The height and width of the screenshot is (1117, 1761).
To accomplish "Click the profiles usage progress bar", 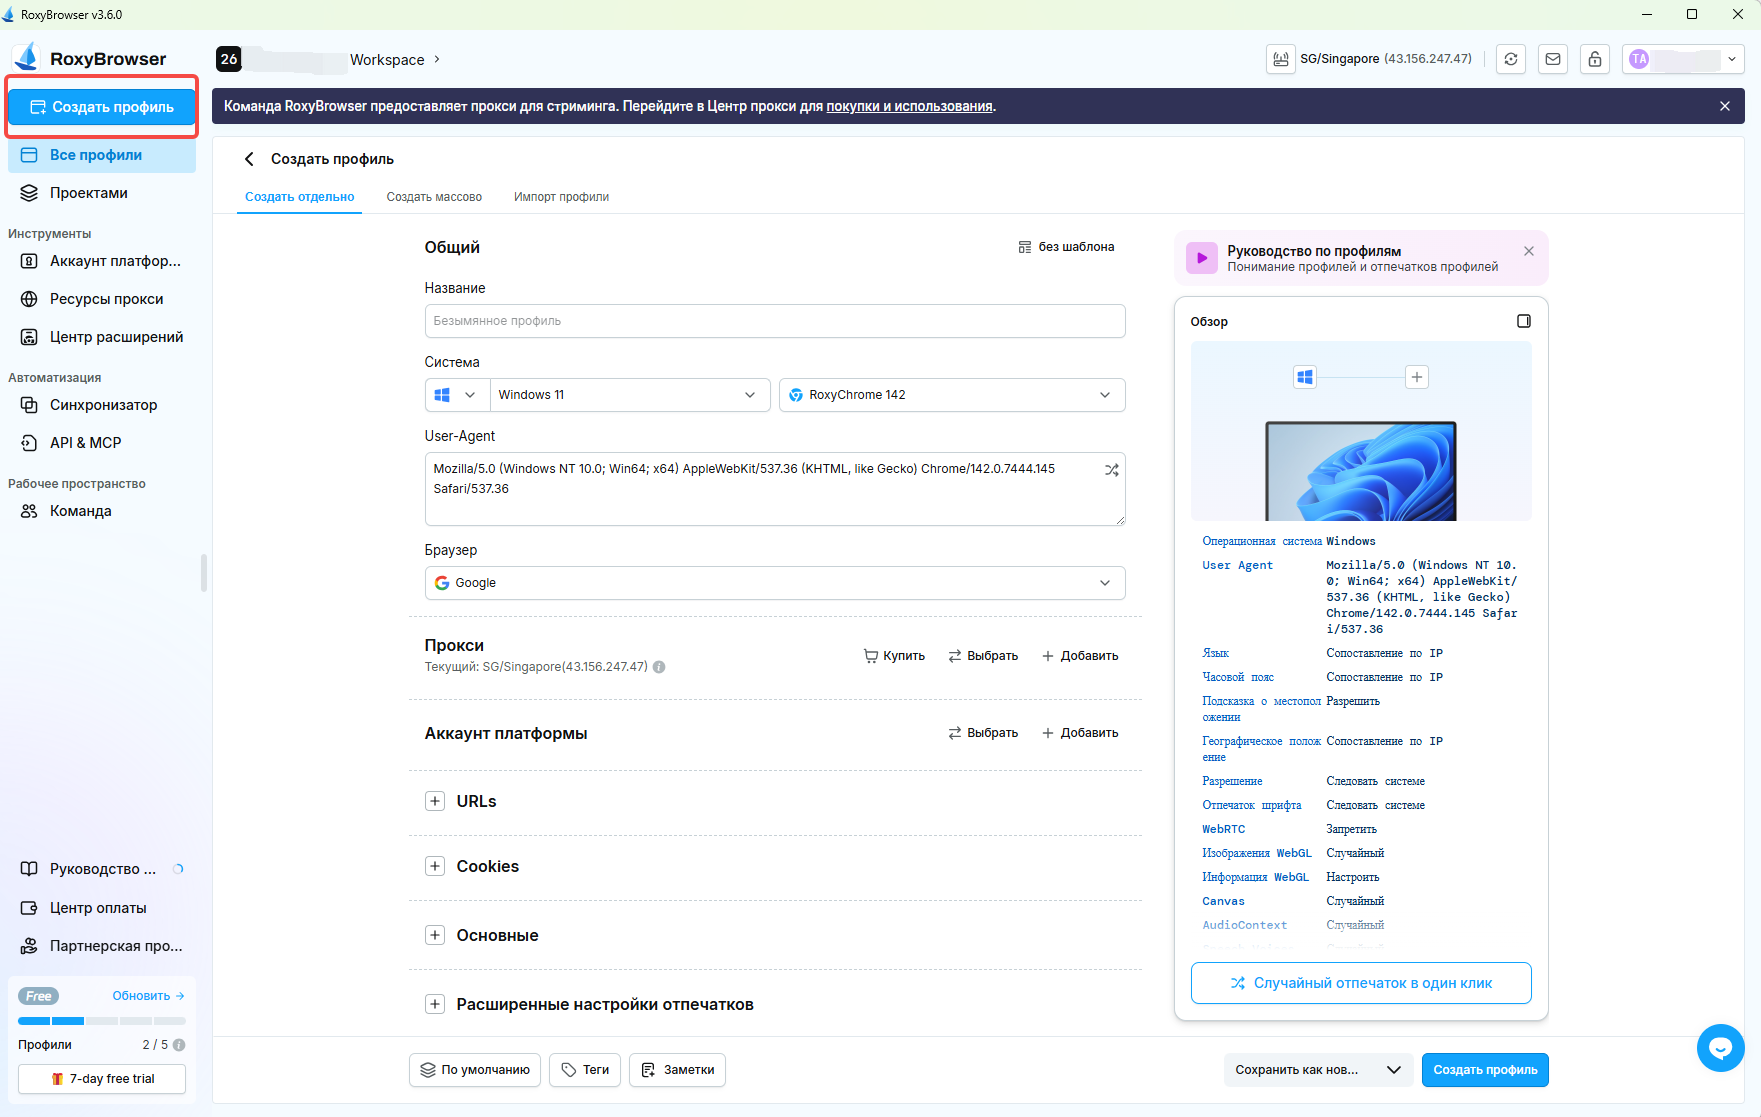I will [102, 1021].
